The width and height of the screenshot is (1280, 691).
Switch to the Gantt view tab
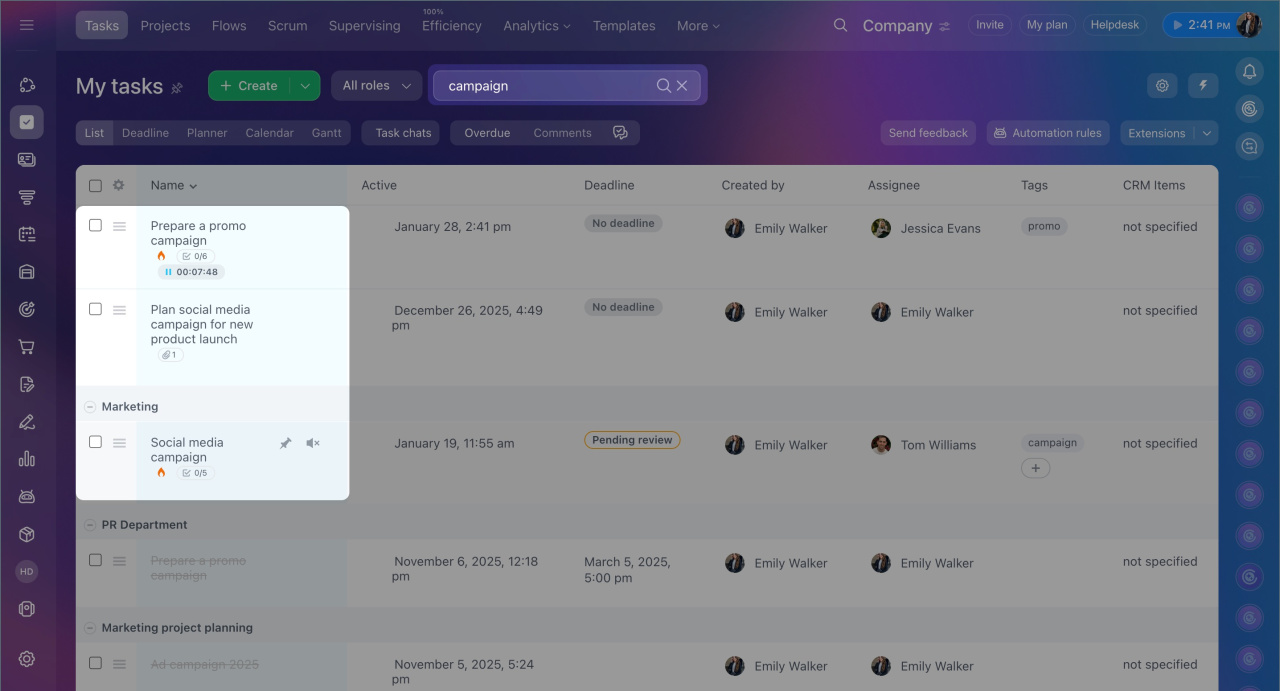326,133
